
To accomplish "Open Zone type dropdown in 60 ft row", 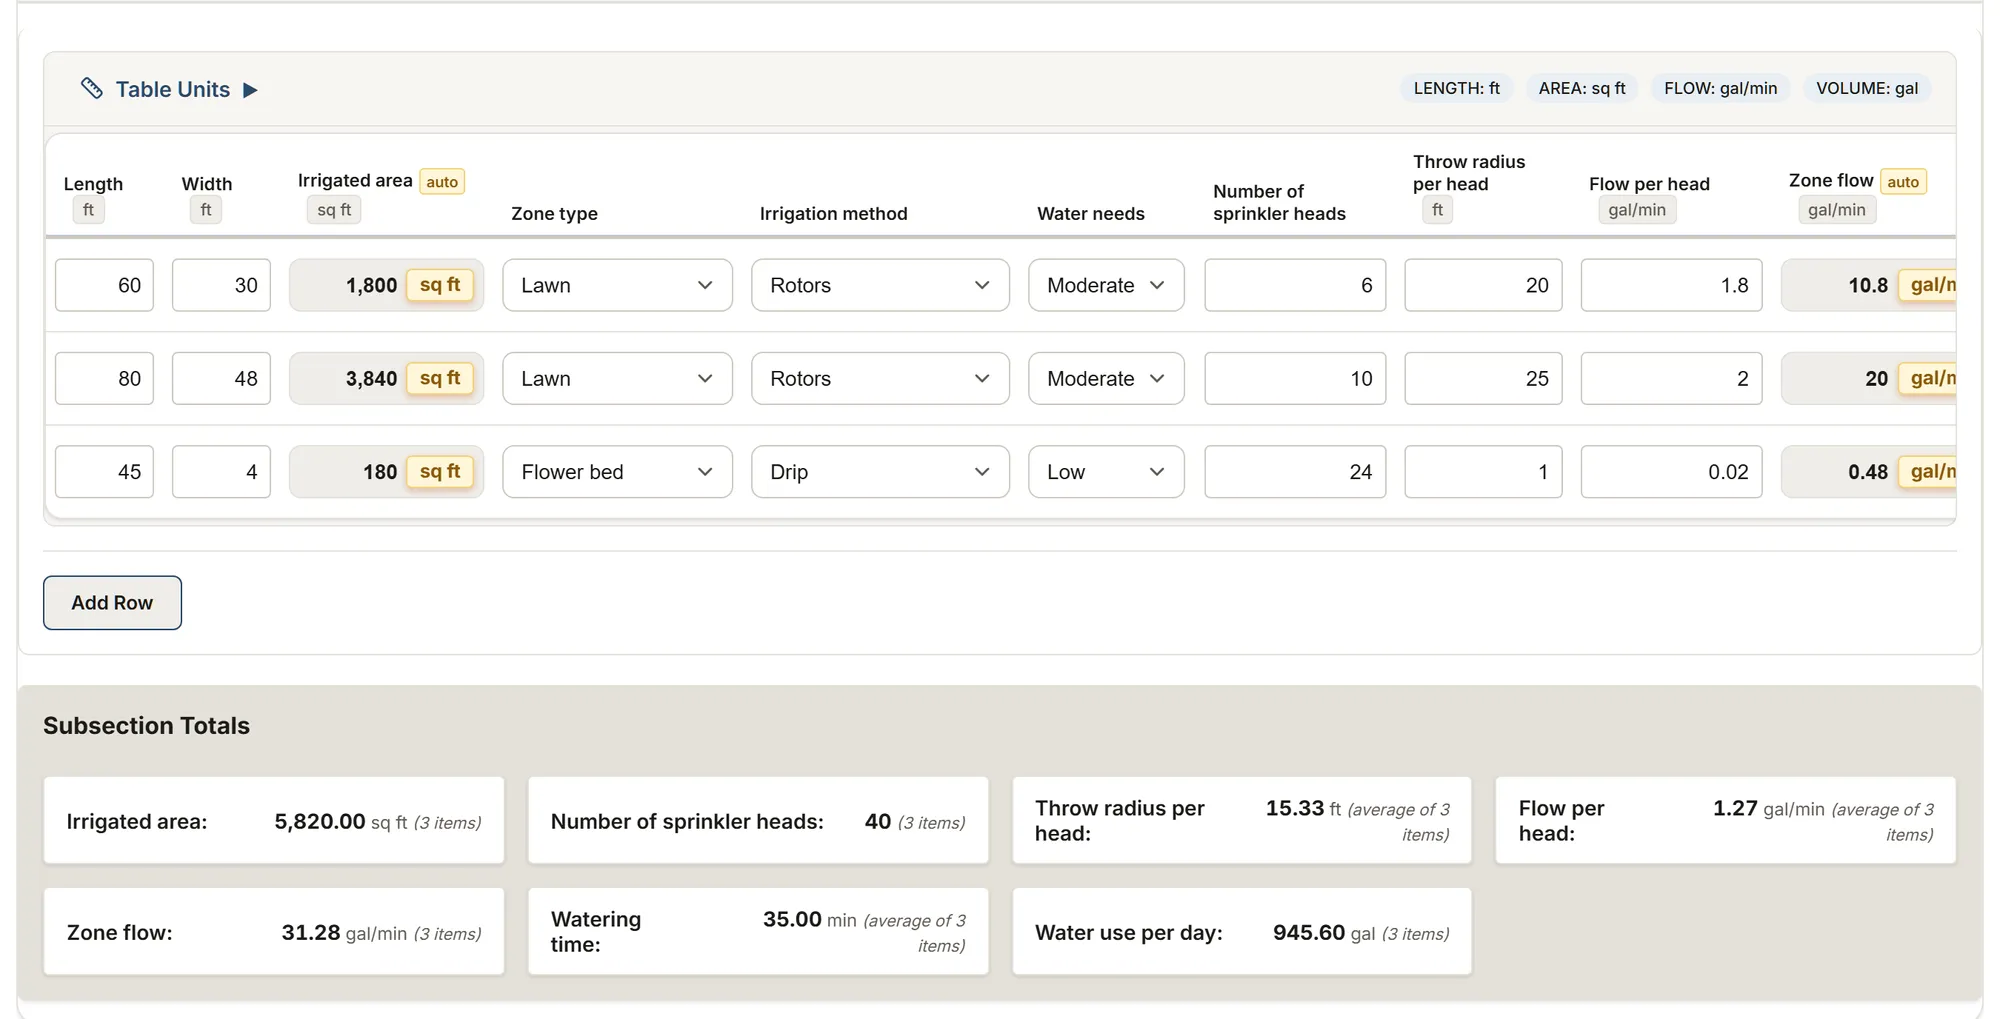I will 617,285.
